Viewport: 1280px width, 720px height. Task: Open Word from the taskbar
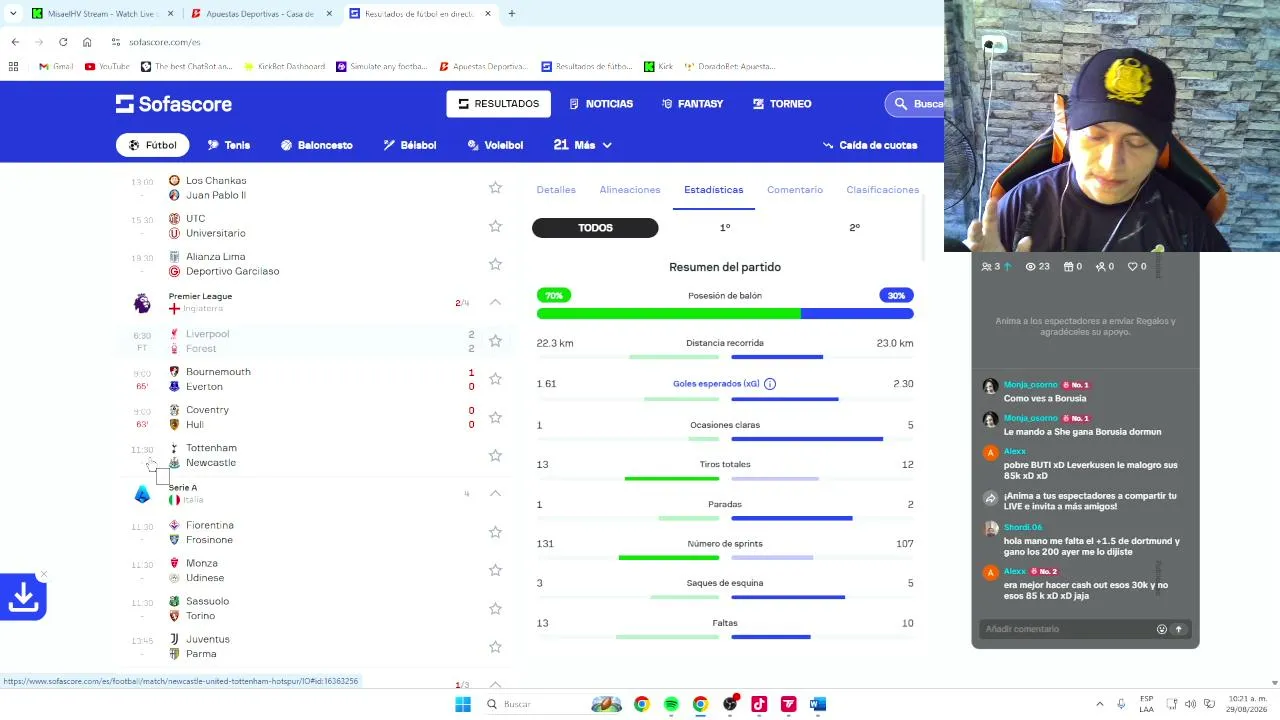pos(818,704)
